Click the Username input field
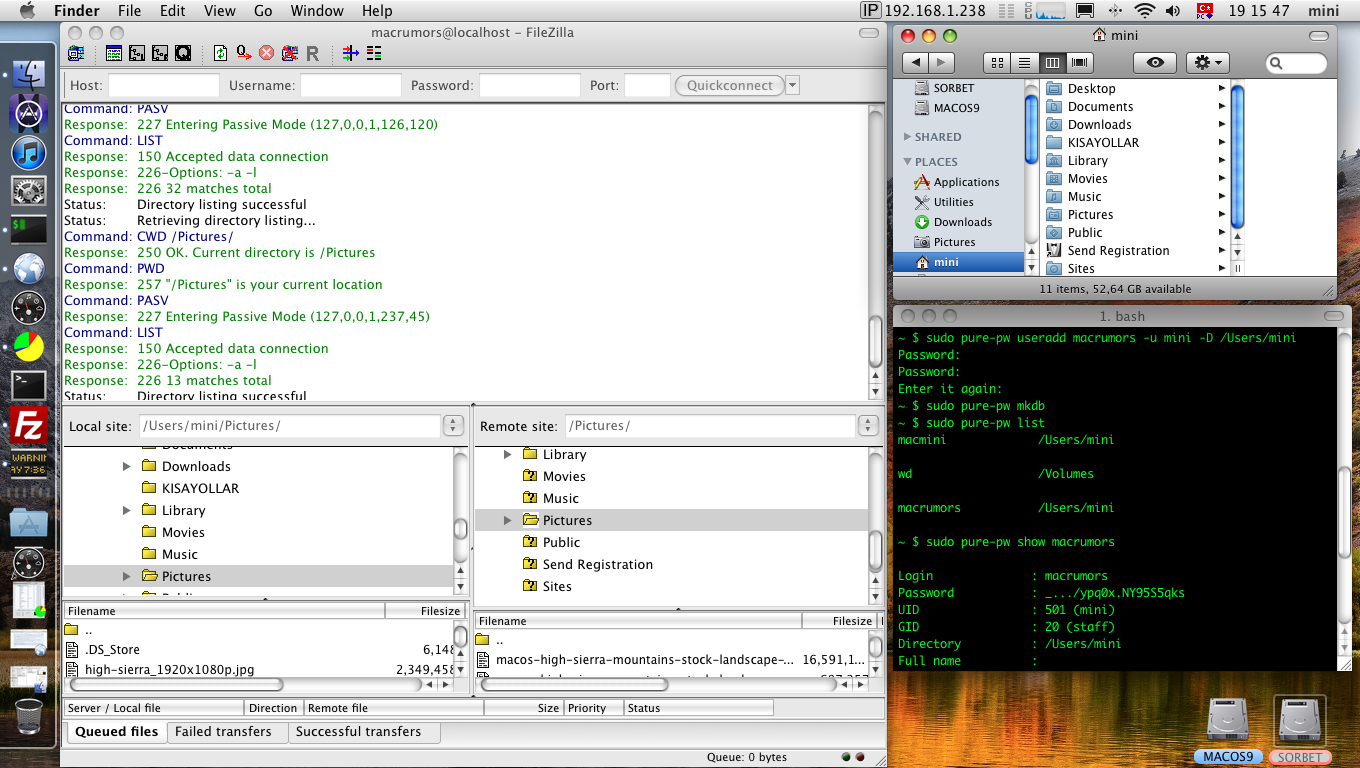The width and height of the screenshot is (1360, 768). (350, 85)
